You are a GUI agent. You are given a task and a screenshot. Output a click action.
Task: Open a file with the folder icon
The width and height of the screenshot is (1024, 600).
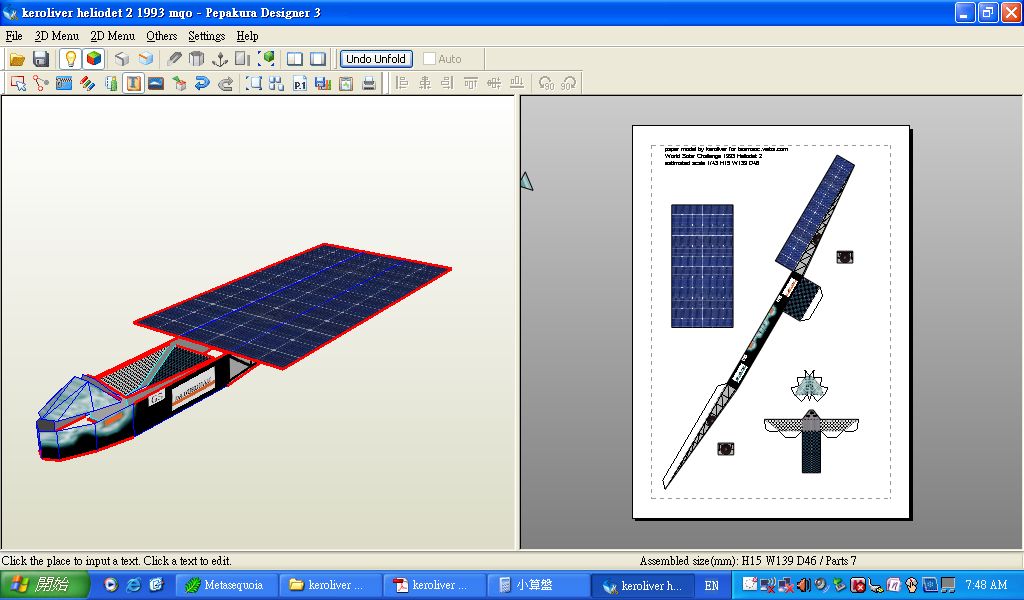tap(17, 59)
